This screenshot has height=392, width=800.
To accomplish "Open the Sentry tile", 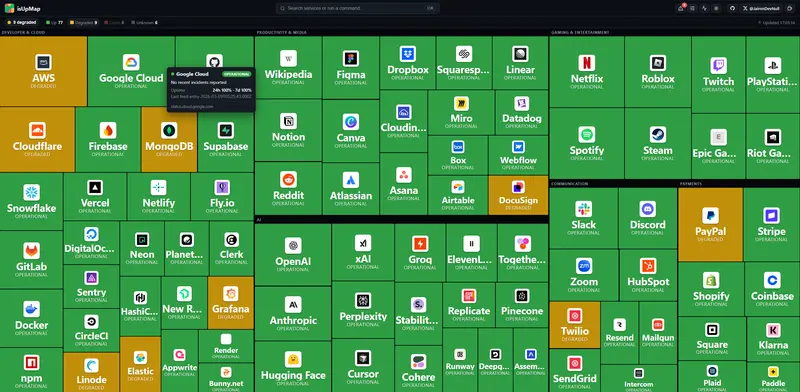I will tap(91, 286).
